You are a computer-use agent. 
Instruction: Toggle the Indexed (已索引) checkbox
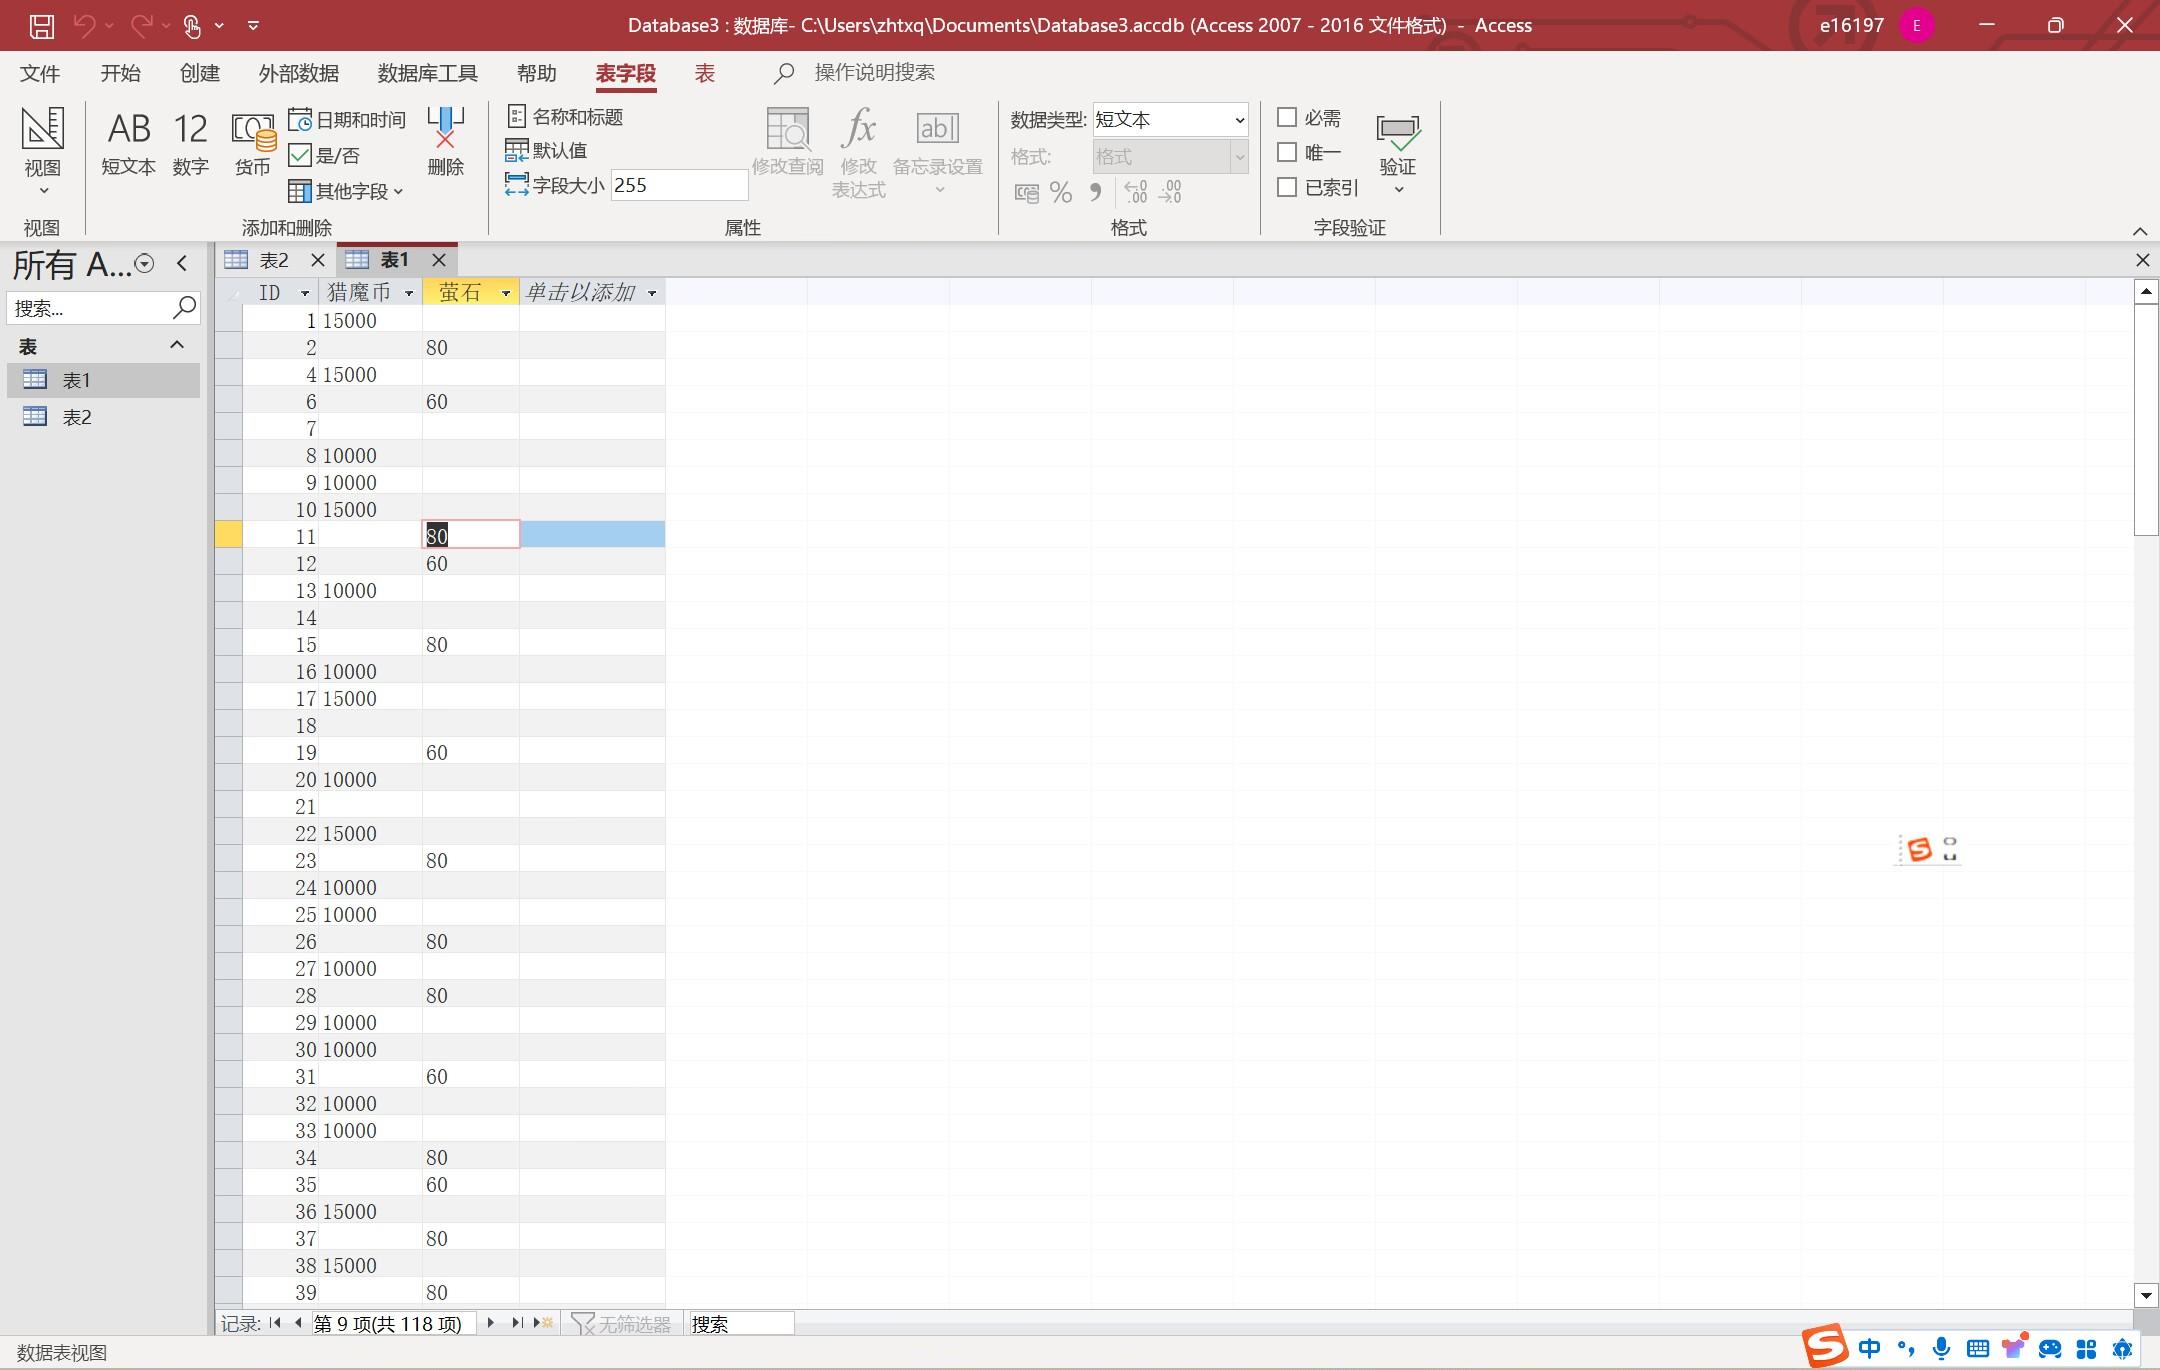1287,187
